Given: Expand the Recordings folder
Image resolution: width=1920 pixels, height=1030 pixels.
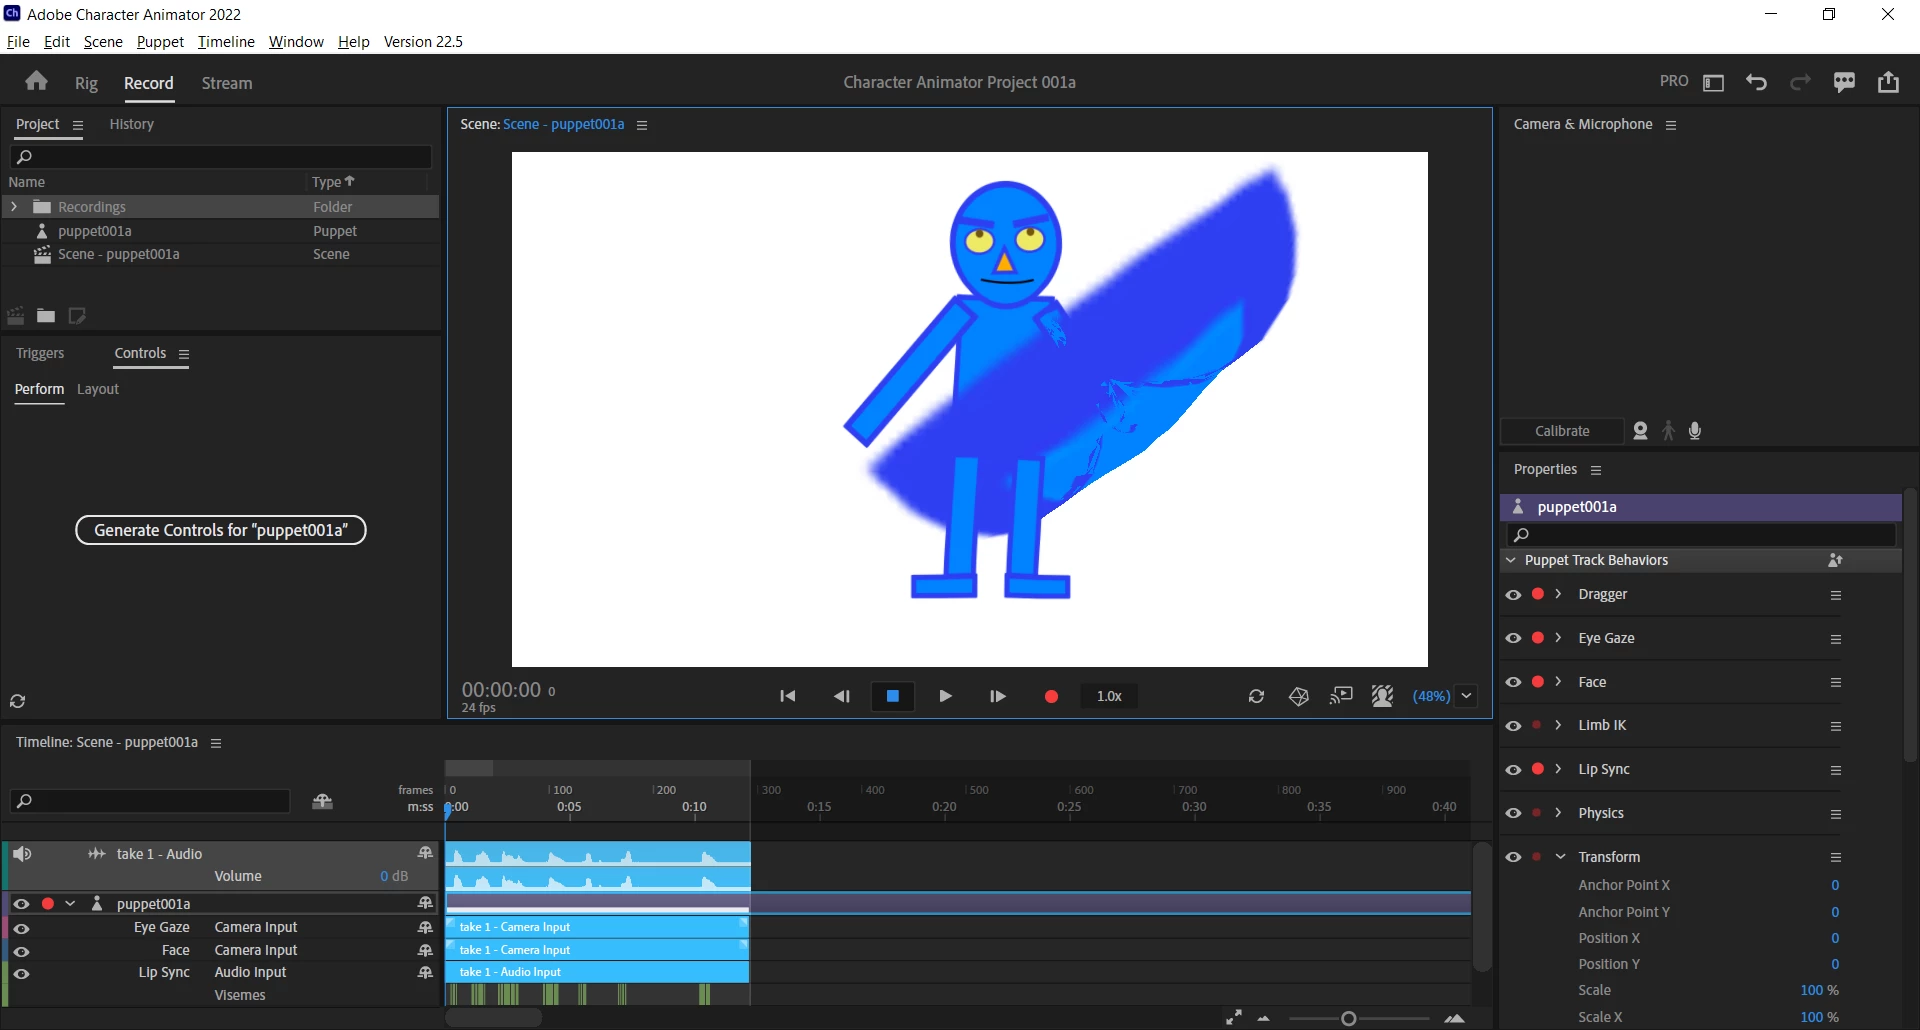Looking at the screenshot, I should pos(14,207).
